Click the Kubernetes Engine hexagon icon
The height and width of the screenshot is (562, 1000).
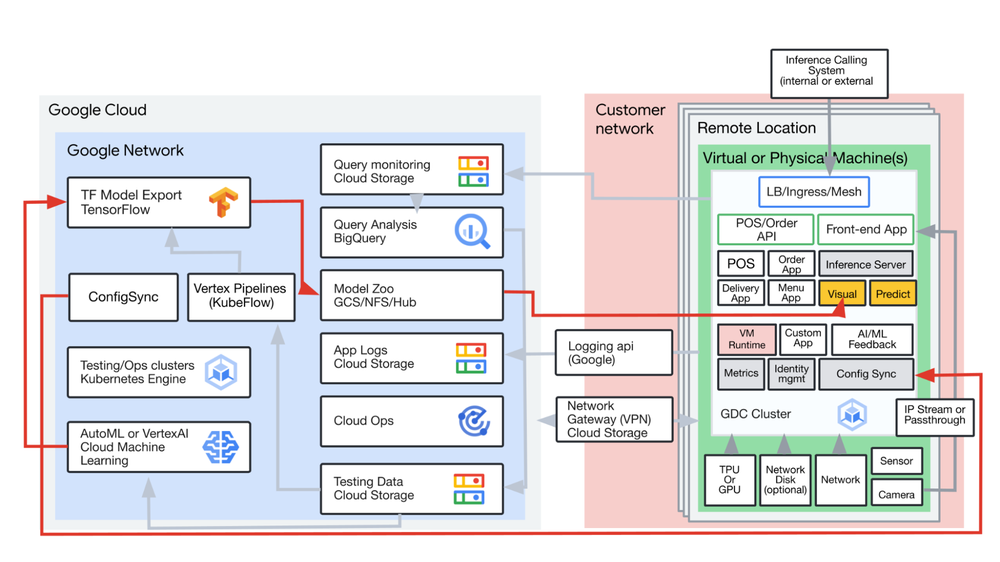click(220, 373)
